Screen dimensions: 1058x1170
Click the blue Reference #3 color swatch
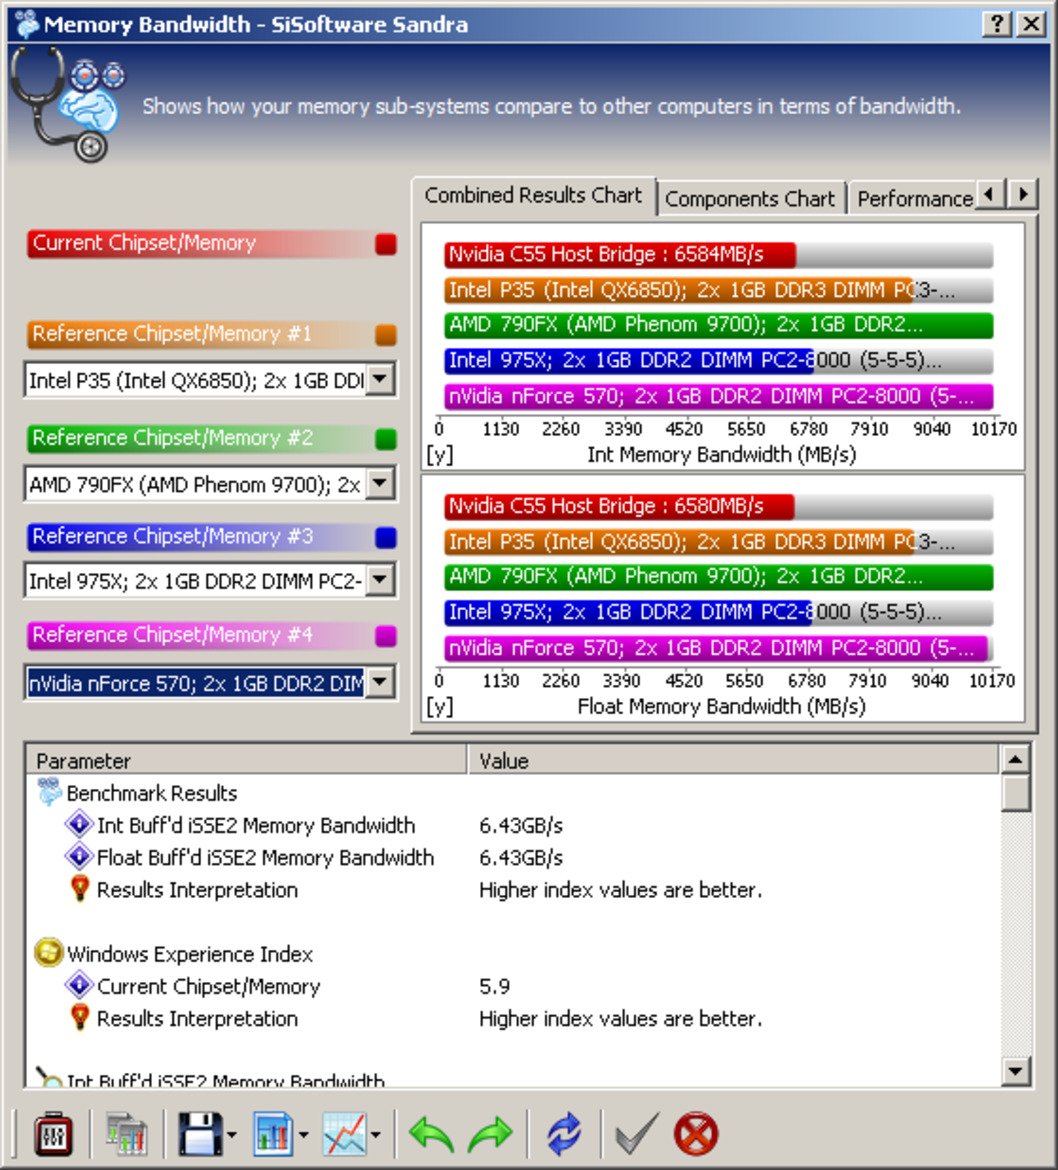[386, 538]
